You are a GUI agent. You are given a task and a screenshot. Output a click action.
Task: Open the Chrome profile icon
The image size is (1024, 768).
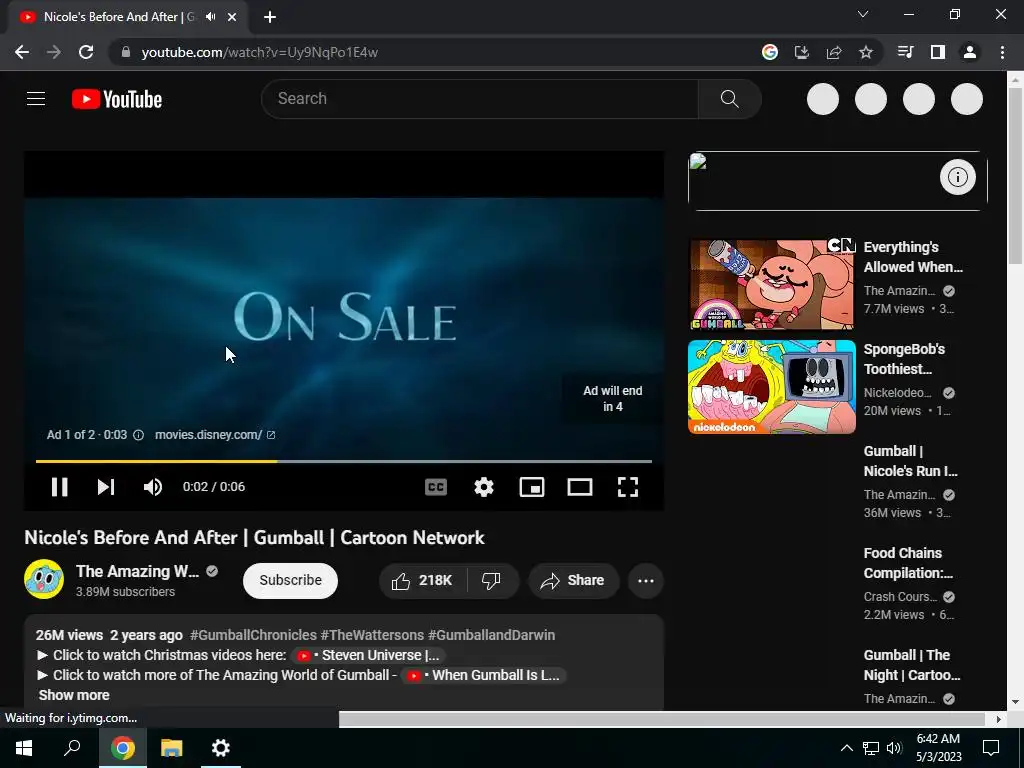tap(970, 52)
